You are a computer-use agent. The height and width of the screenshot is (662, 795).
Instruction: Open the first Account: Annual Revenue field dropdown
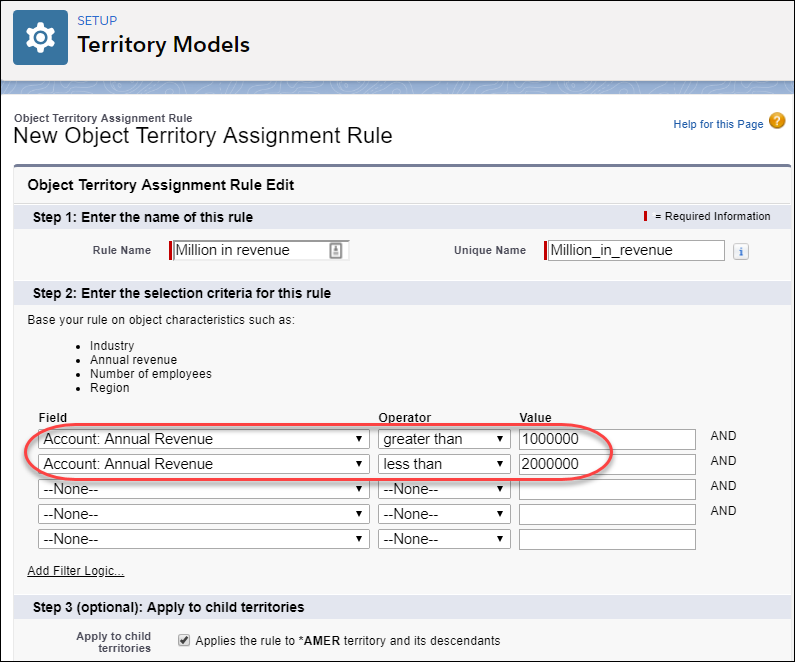coord(204,439)
